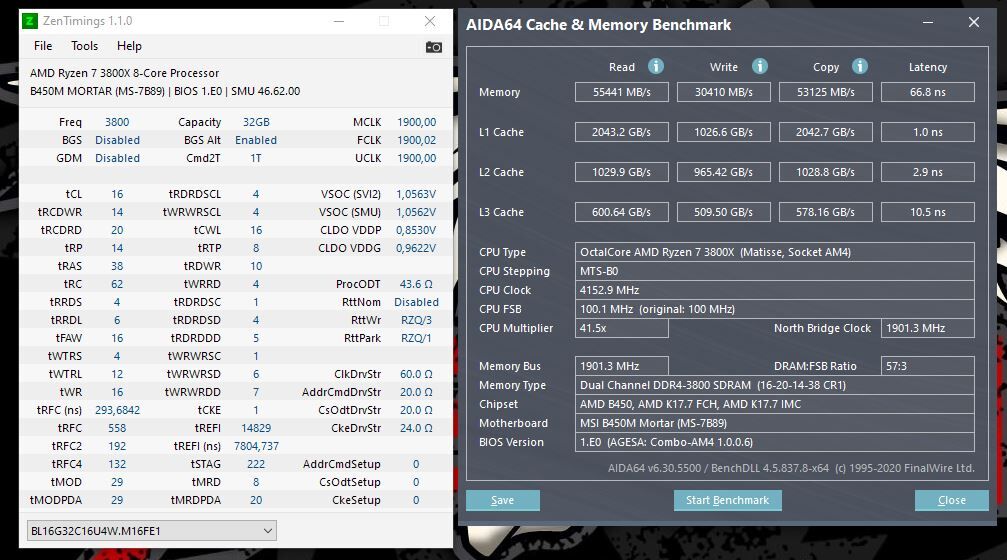Click the Copy info icon in AIDA64
Viewport: 1007px width, 560px height.
(x=860, y=66)
